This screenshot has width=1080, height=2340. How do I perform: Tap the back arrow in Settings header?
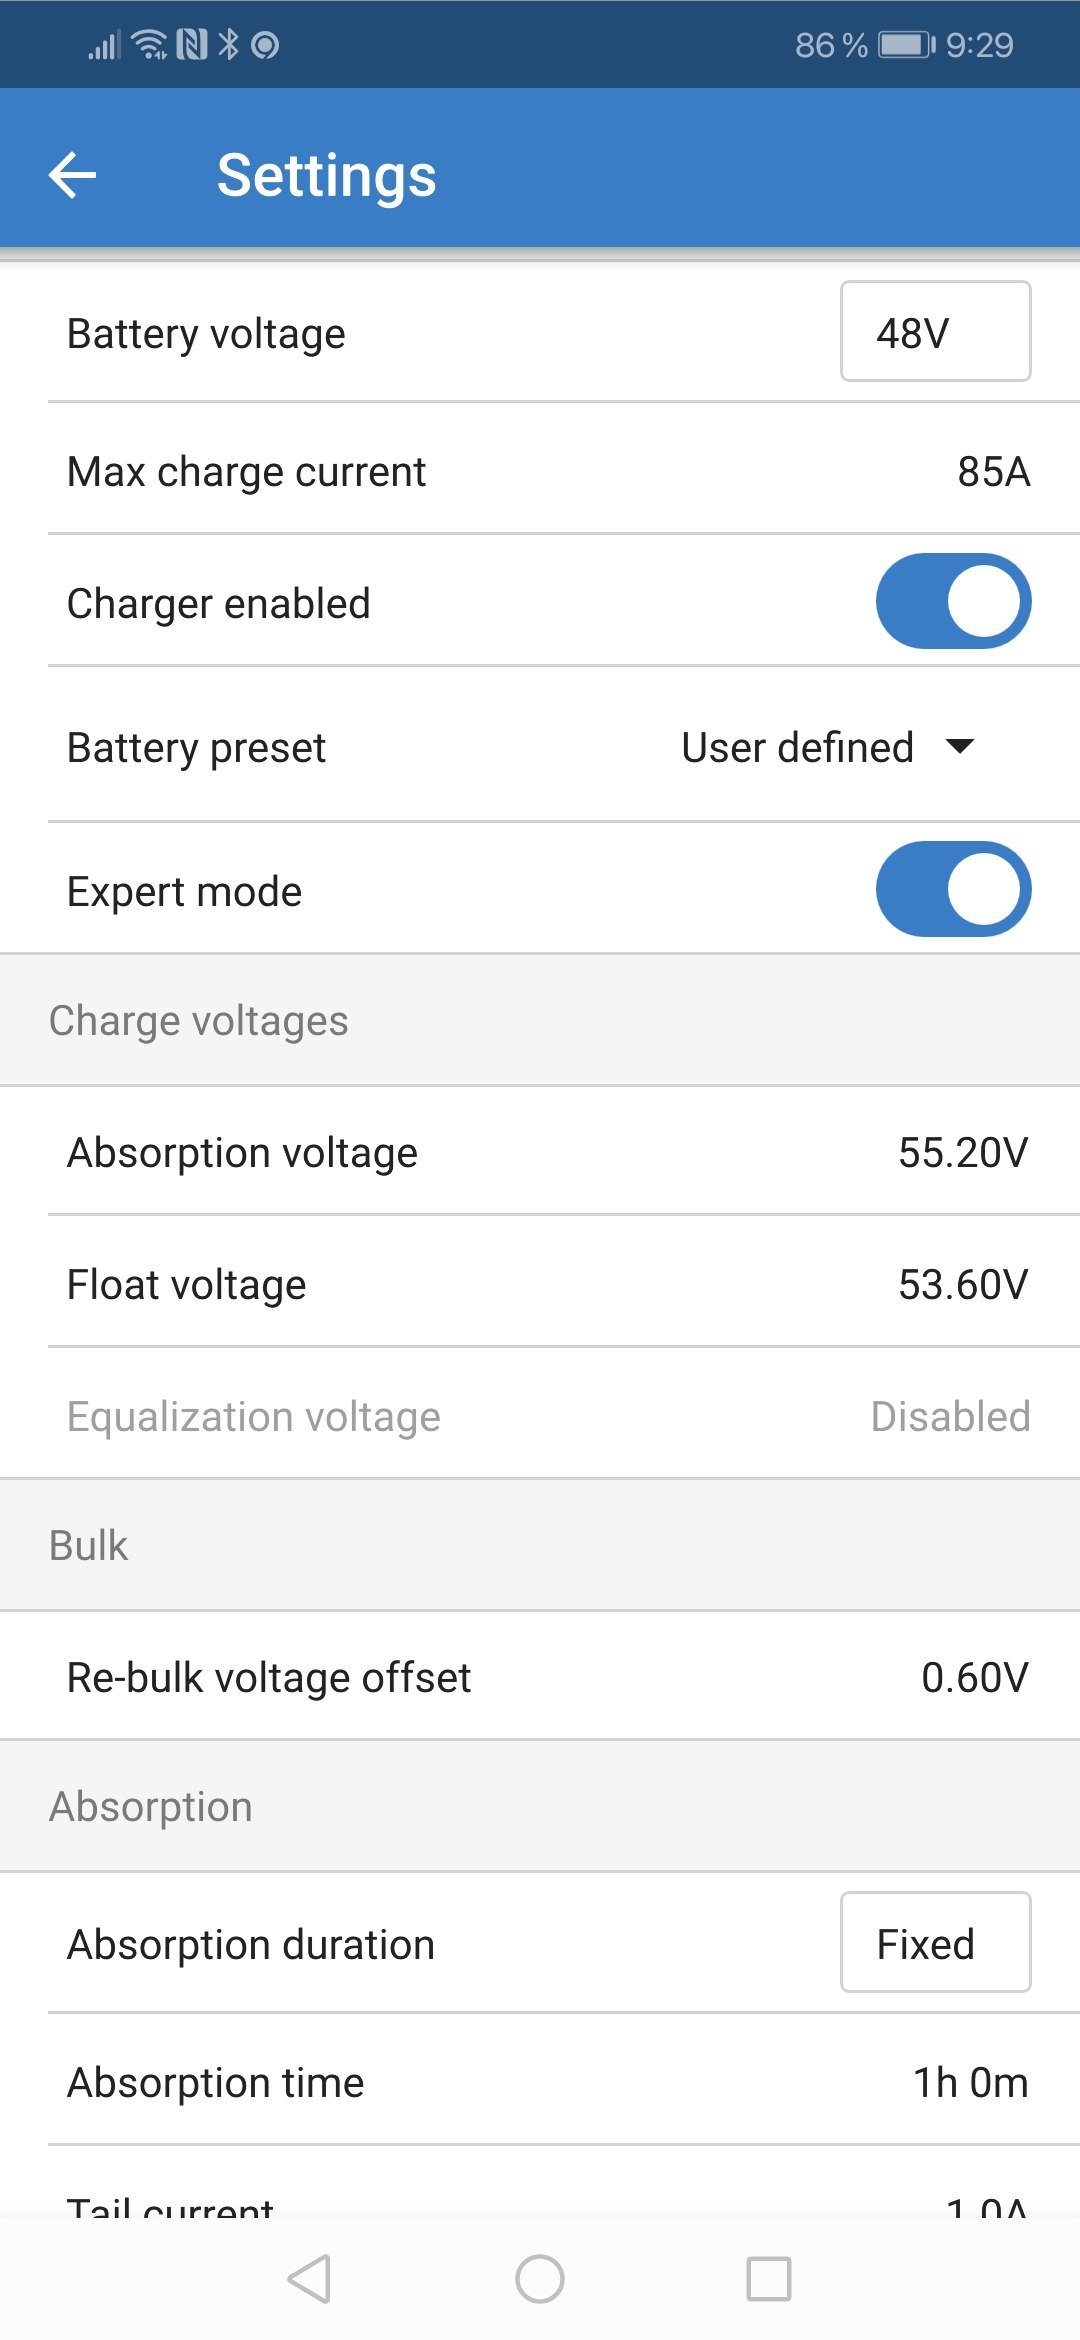coord(72,175)
